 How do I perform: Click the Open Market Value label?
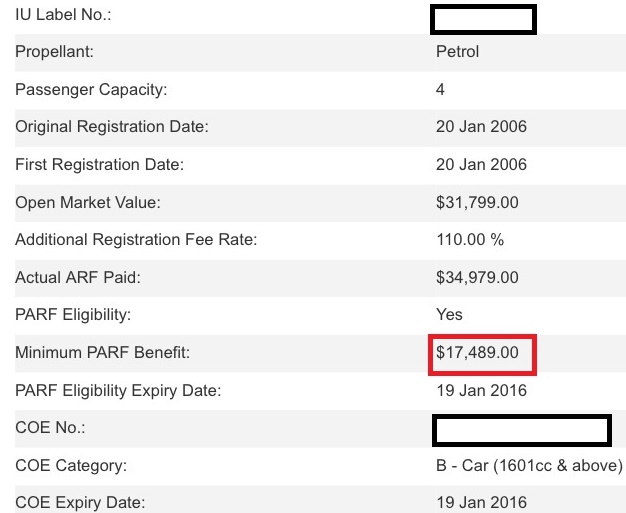[x=88, y=202]
